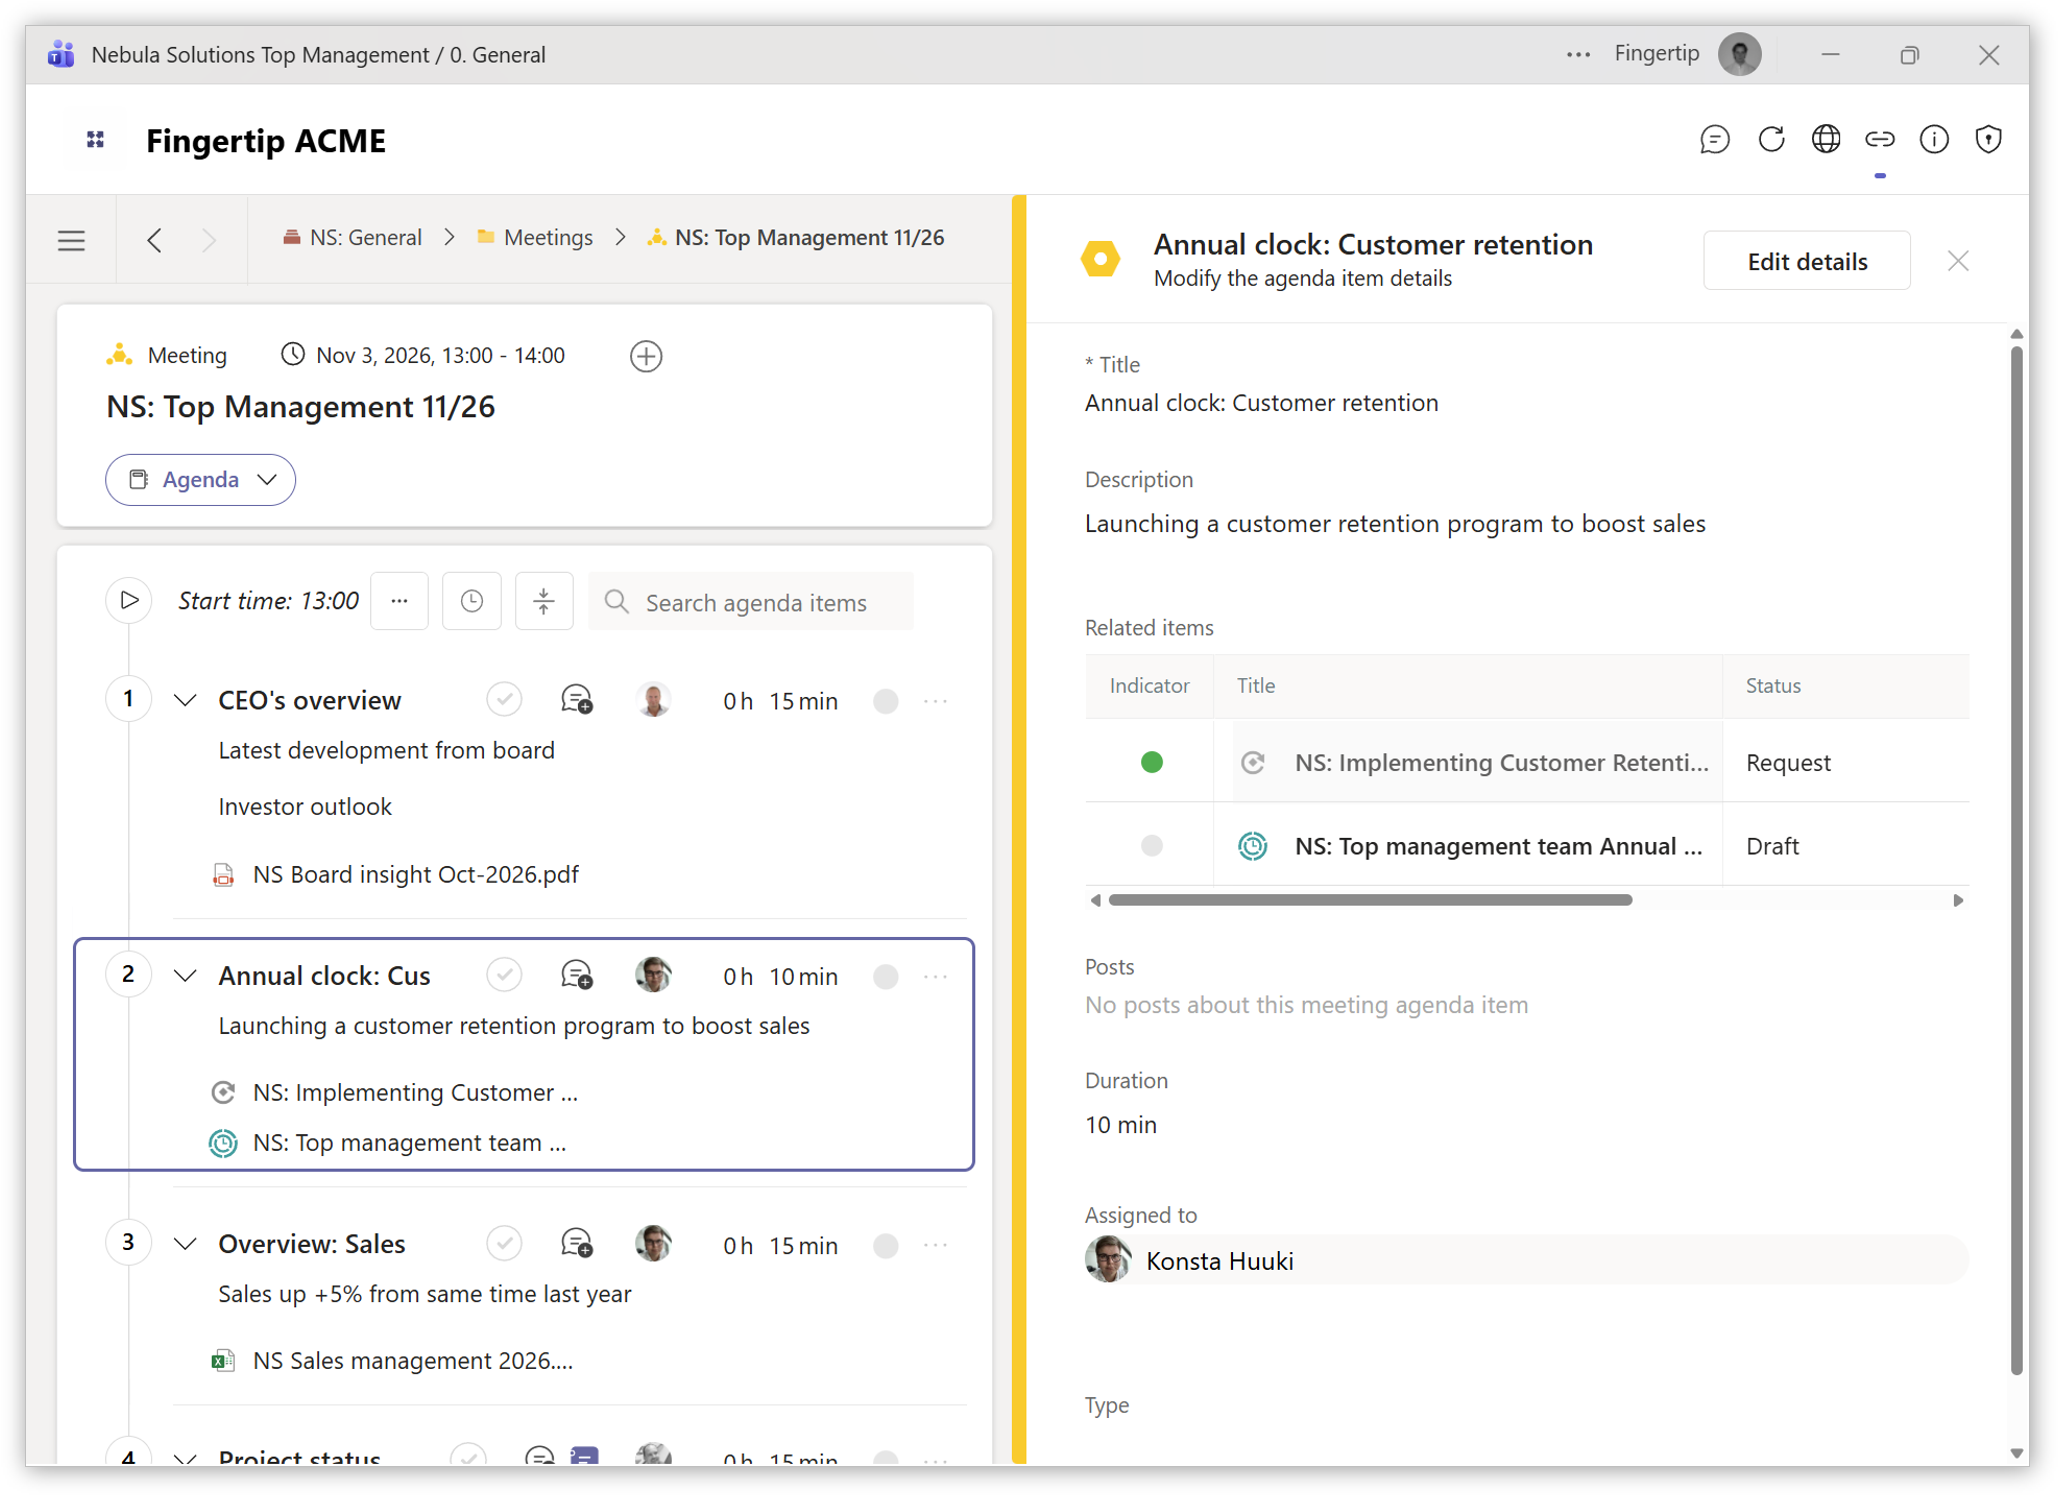Screen dimensions: 2059x1496
Task: Click the Edit details button
Action: (1806, 261)
